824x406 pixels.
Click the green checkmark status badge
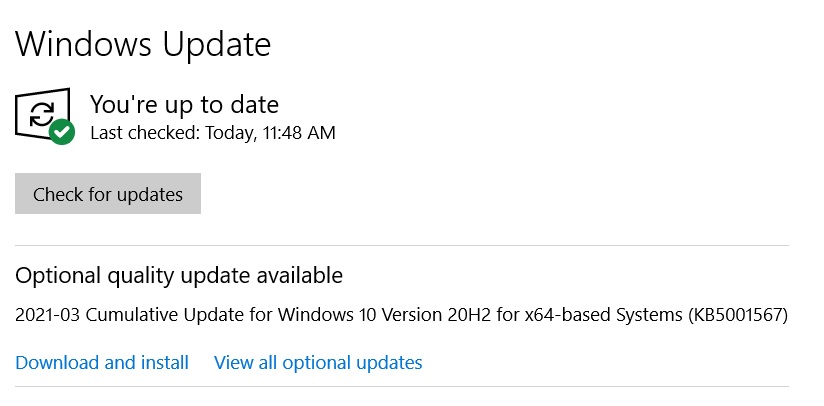click(62, 131)
